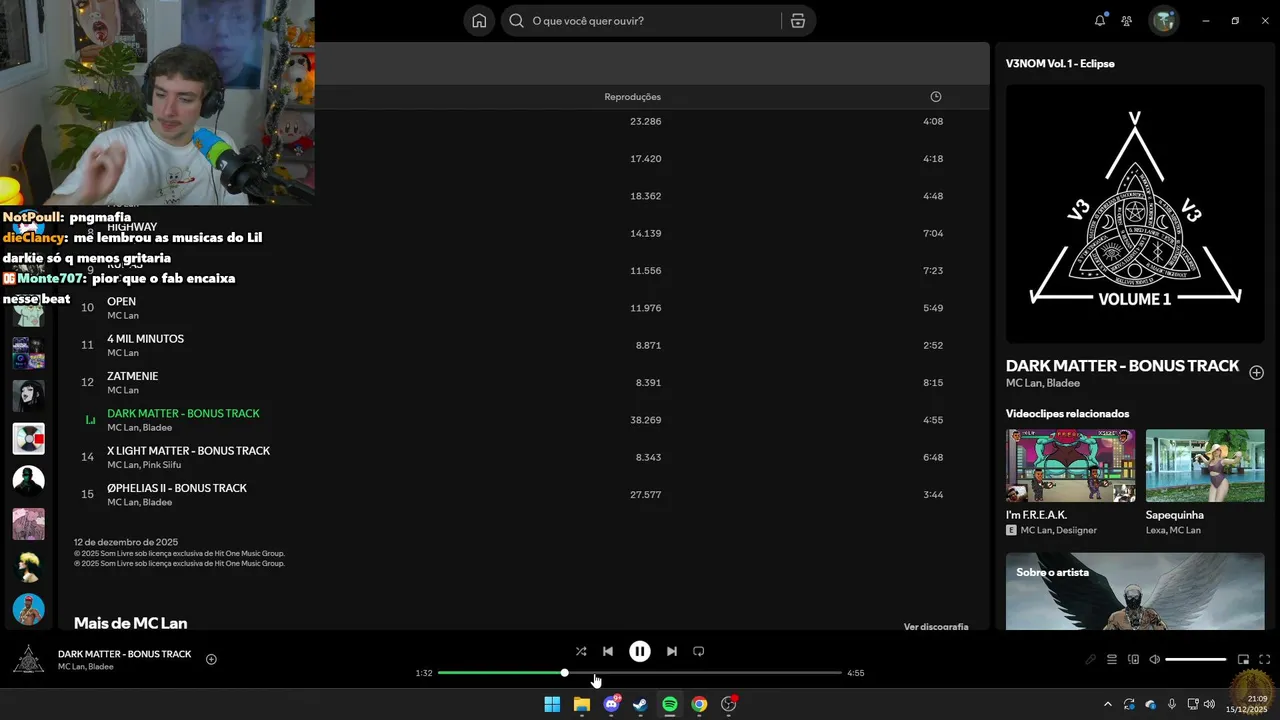The width and height of the screenshot is (1280, 720).
Task: Sort tracks by duration clock icon
Action: (936, 97)
